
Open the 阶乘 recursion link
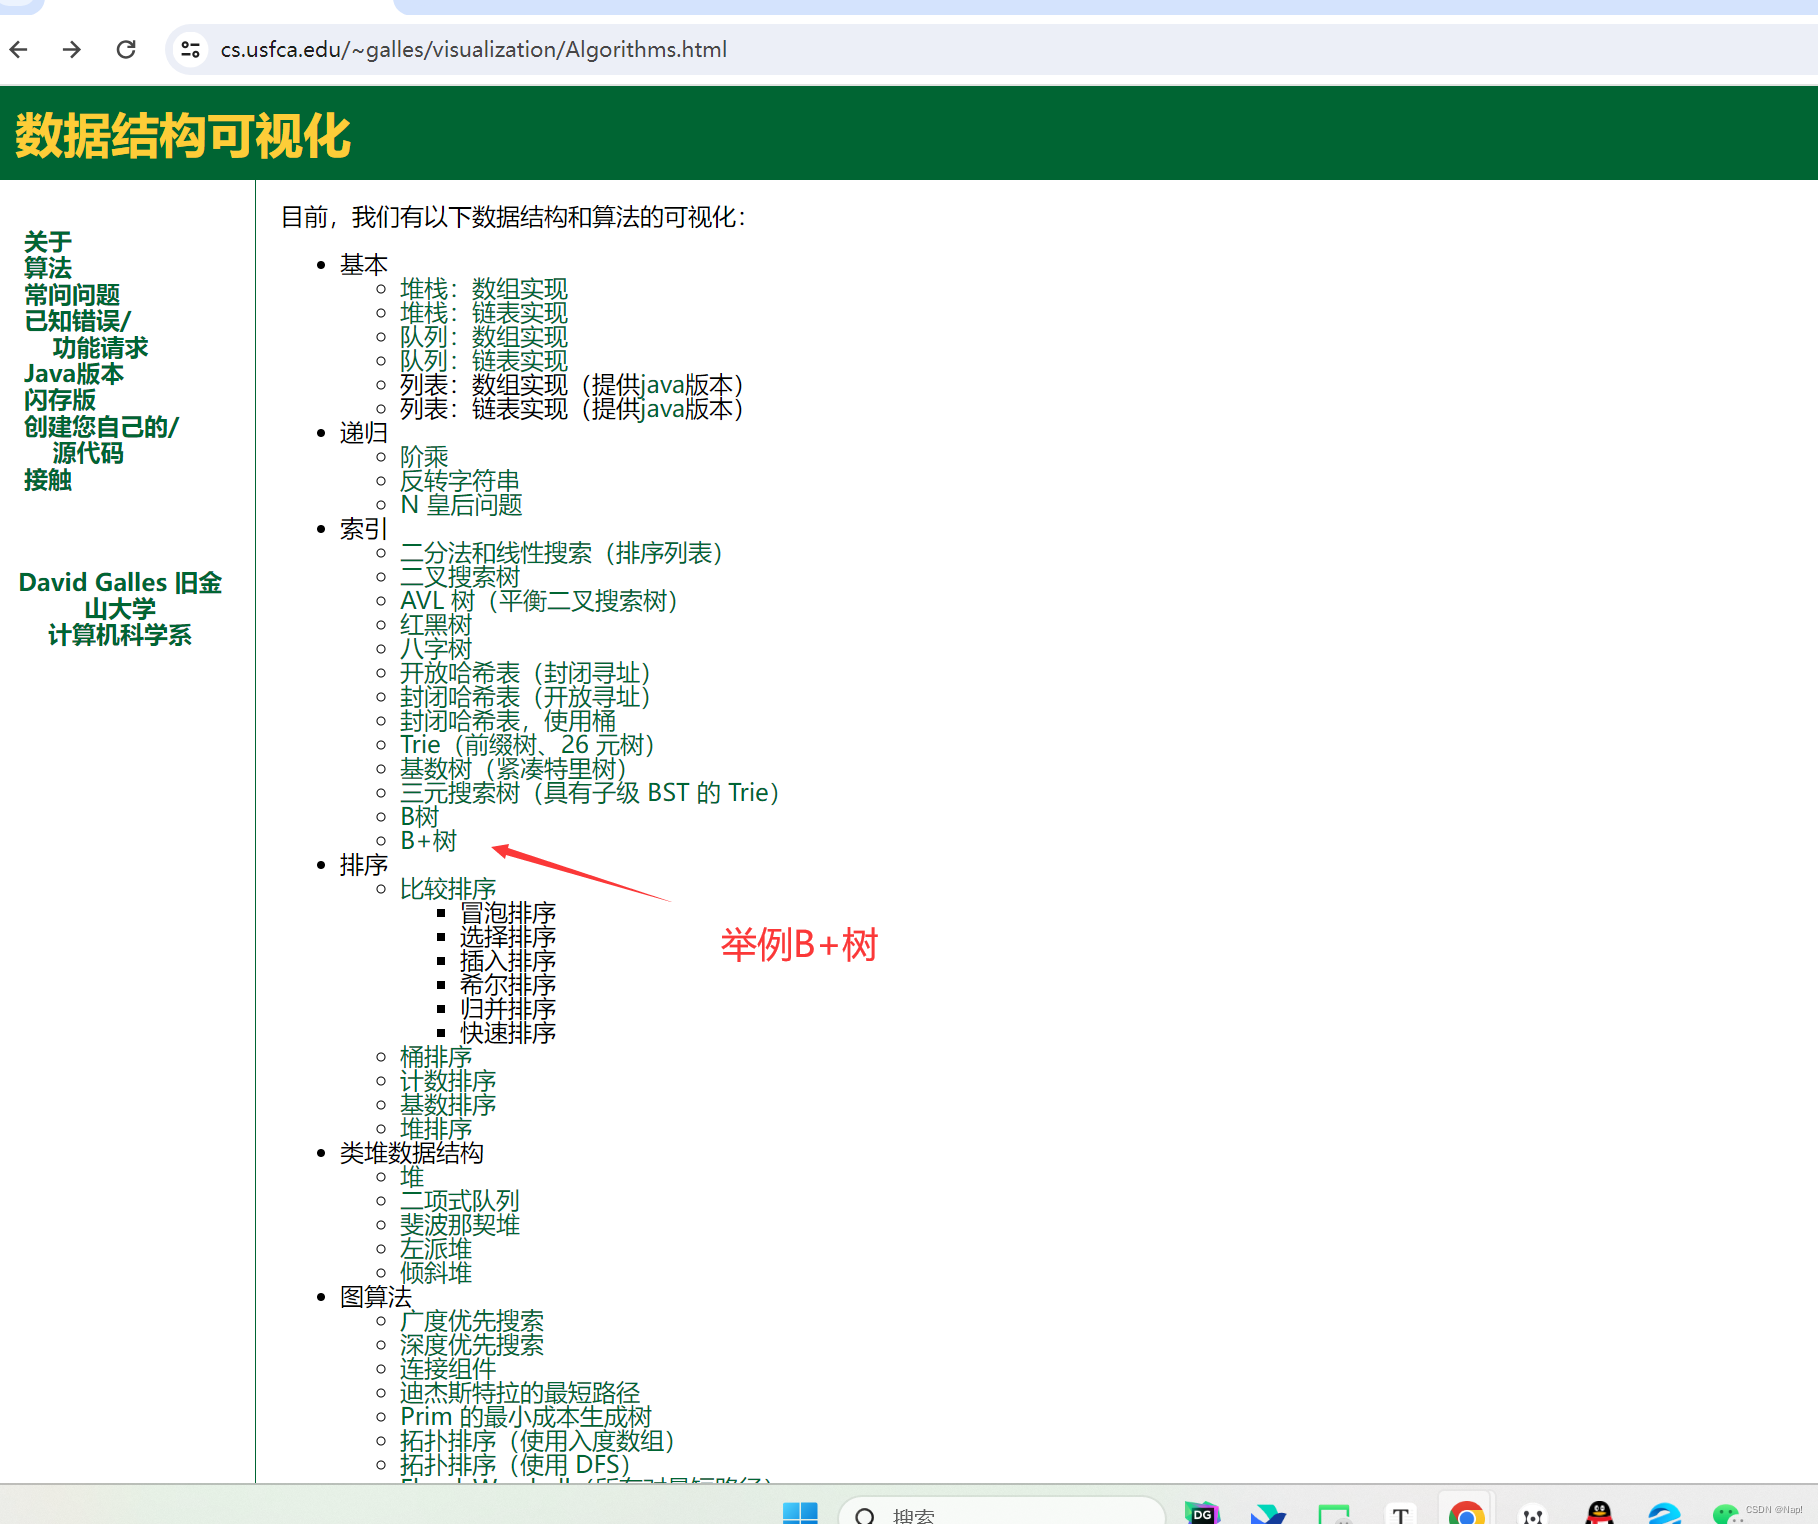coord(424,457)
